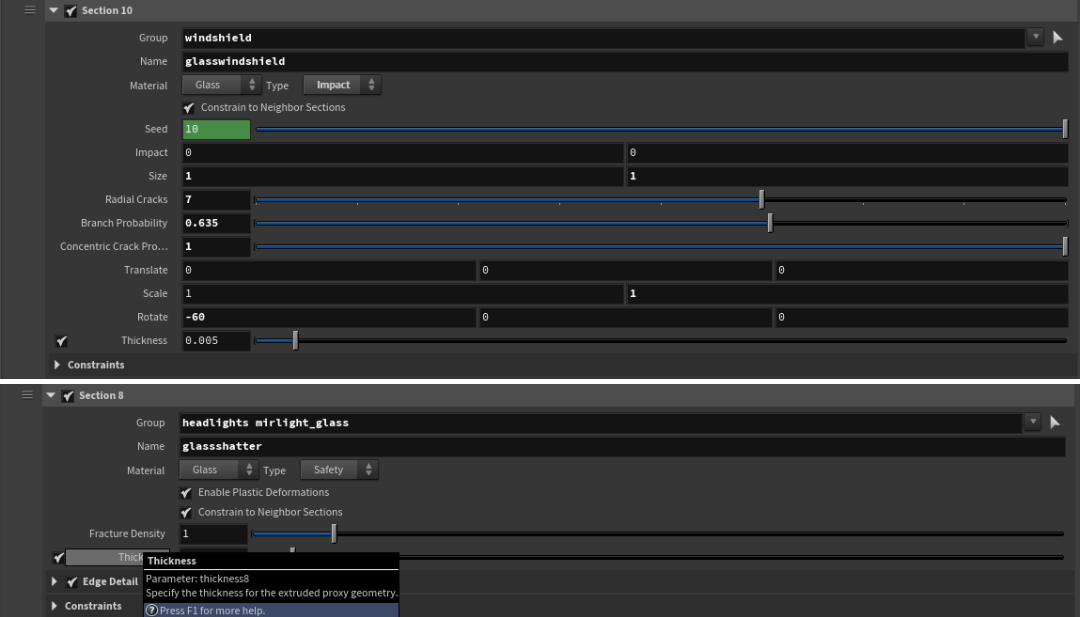Open the Material dropdown in Section 10
The height and width of the screenshot is (617, 1080).
point(221,85)
